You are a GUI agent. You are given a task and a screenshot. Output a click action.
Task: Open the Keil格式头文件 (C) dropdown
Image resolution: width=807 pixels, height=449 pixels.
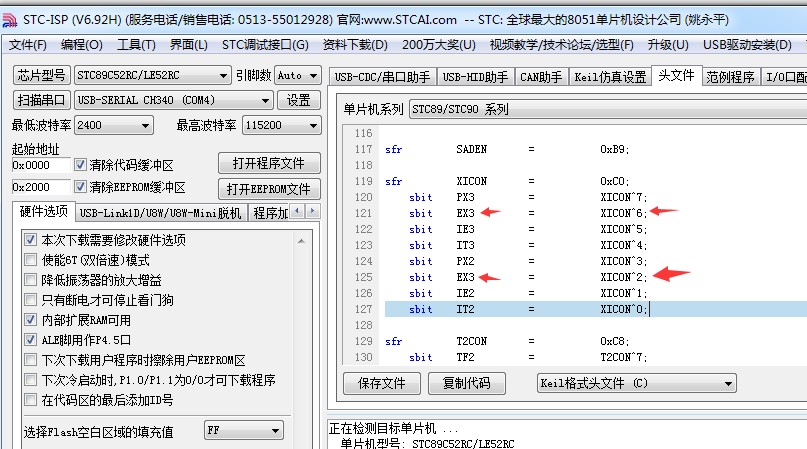(637, 383)
